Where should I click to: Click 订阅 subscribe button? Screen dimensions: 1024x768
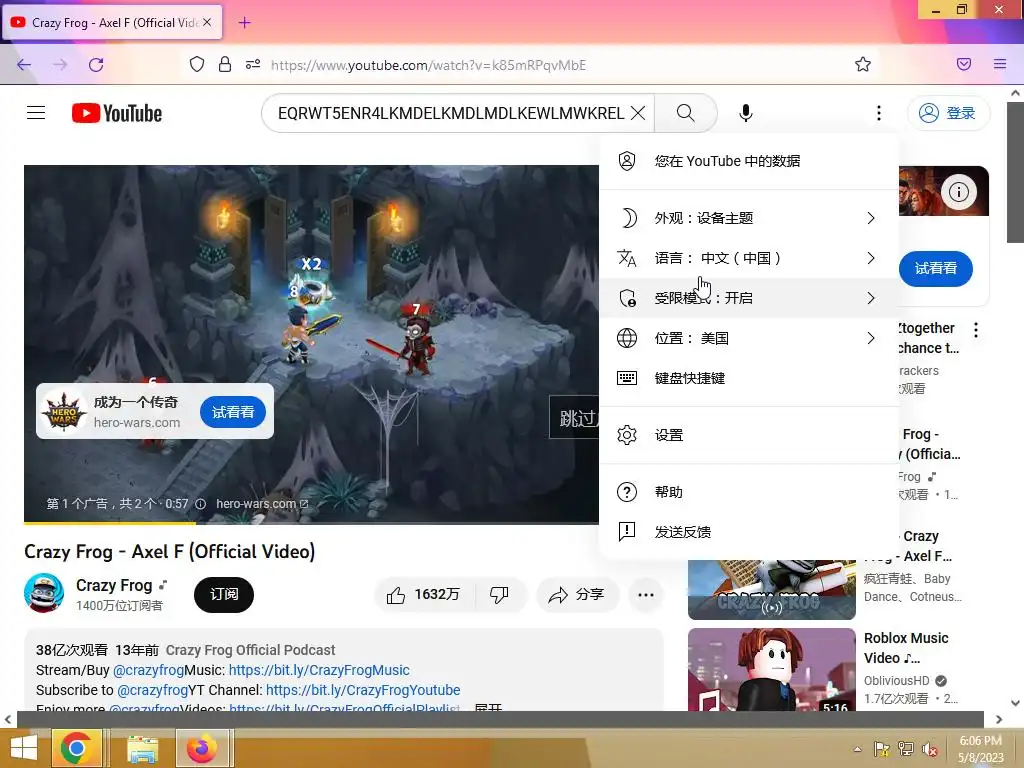tap(224, 594)
